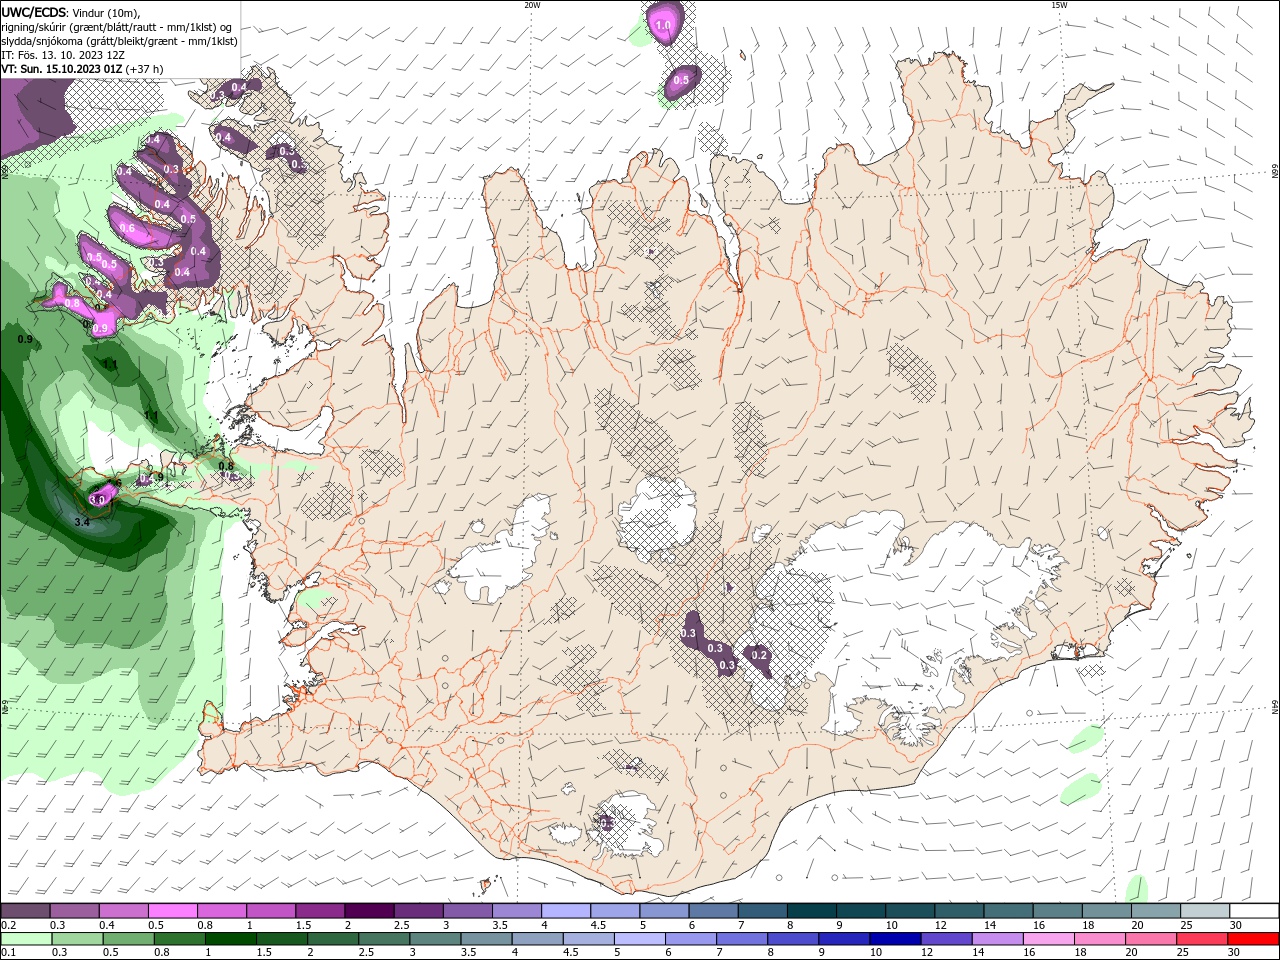Click the 20W longitude label
1280x960 pixels.
coord(532,5)
